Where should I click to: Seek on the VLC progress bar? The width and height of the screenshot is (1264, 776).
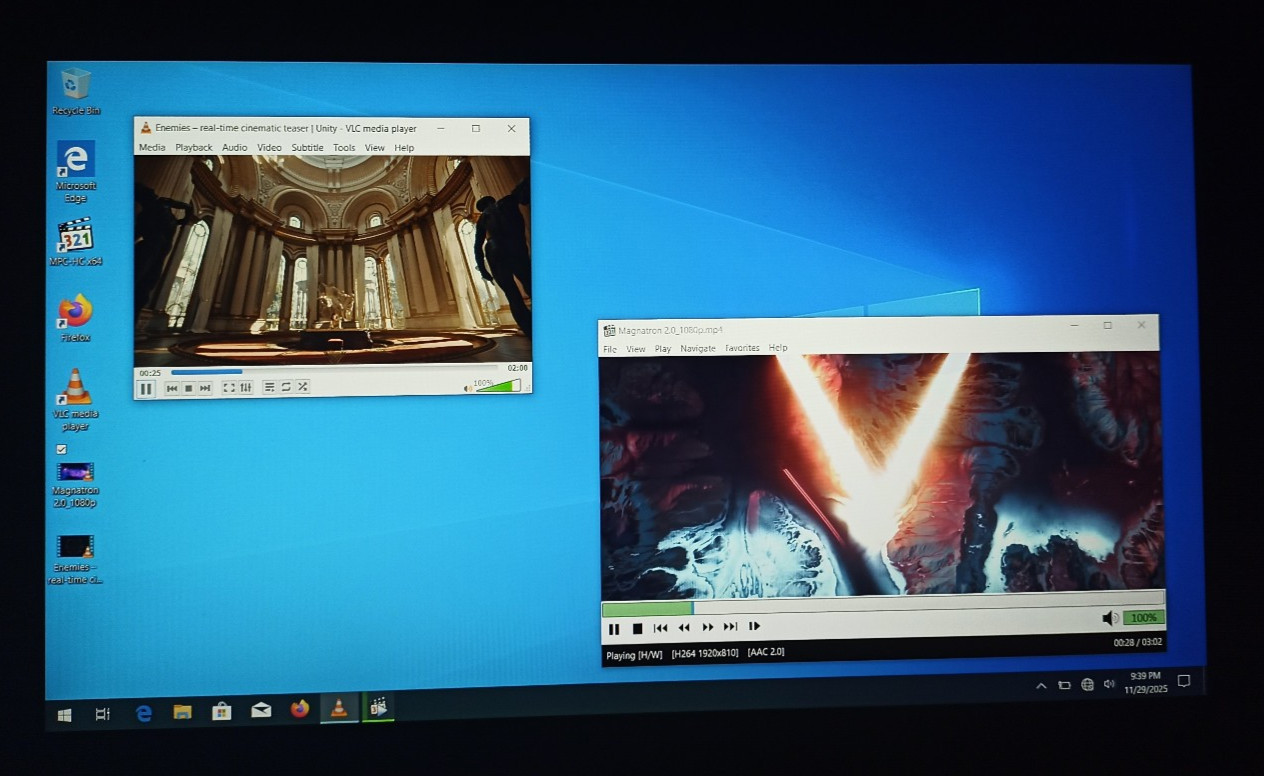tap(333, 371)
